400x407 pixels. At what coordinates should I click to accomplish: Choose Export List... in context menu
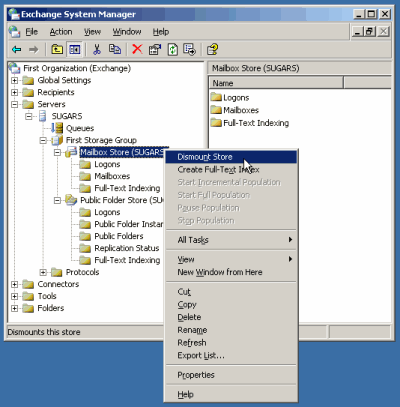[231, 355]
